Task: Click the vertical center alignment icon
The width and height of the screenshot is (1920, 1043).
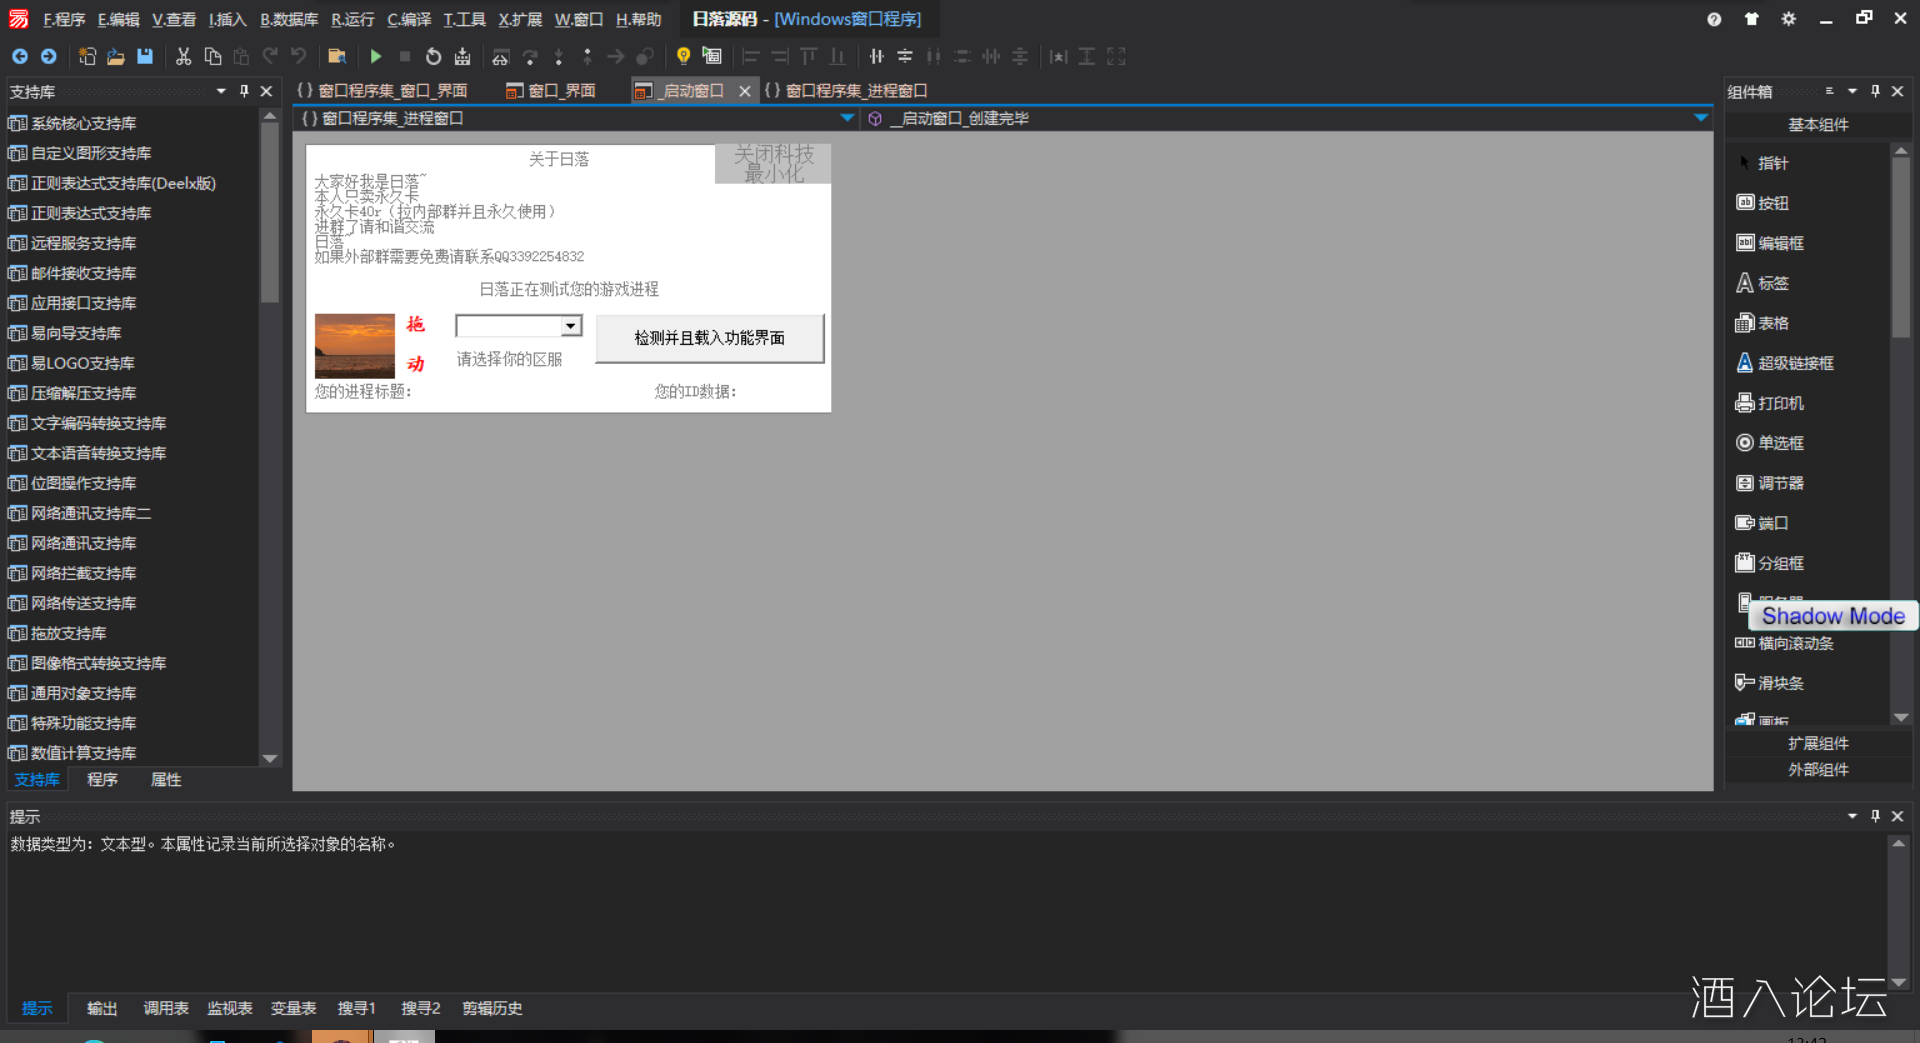Action: point(905,56)
